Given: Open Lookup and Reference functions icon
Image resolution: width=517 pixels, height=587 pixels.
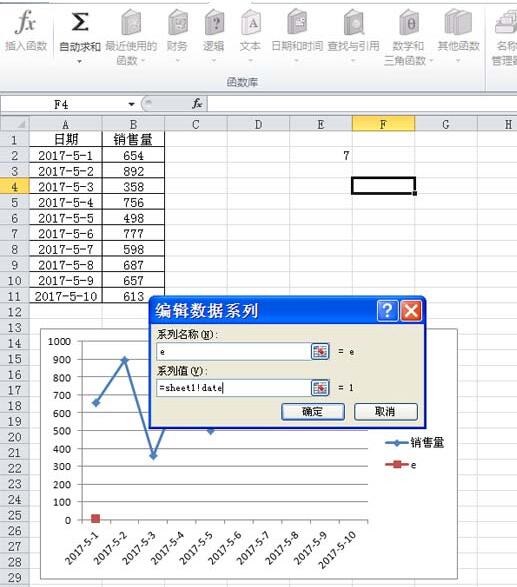Looking at the screenshot, I should pyautogui.click(x=353, y=22).
